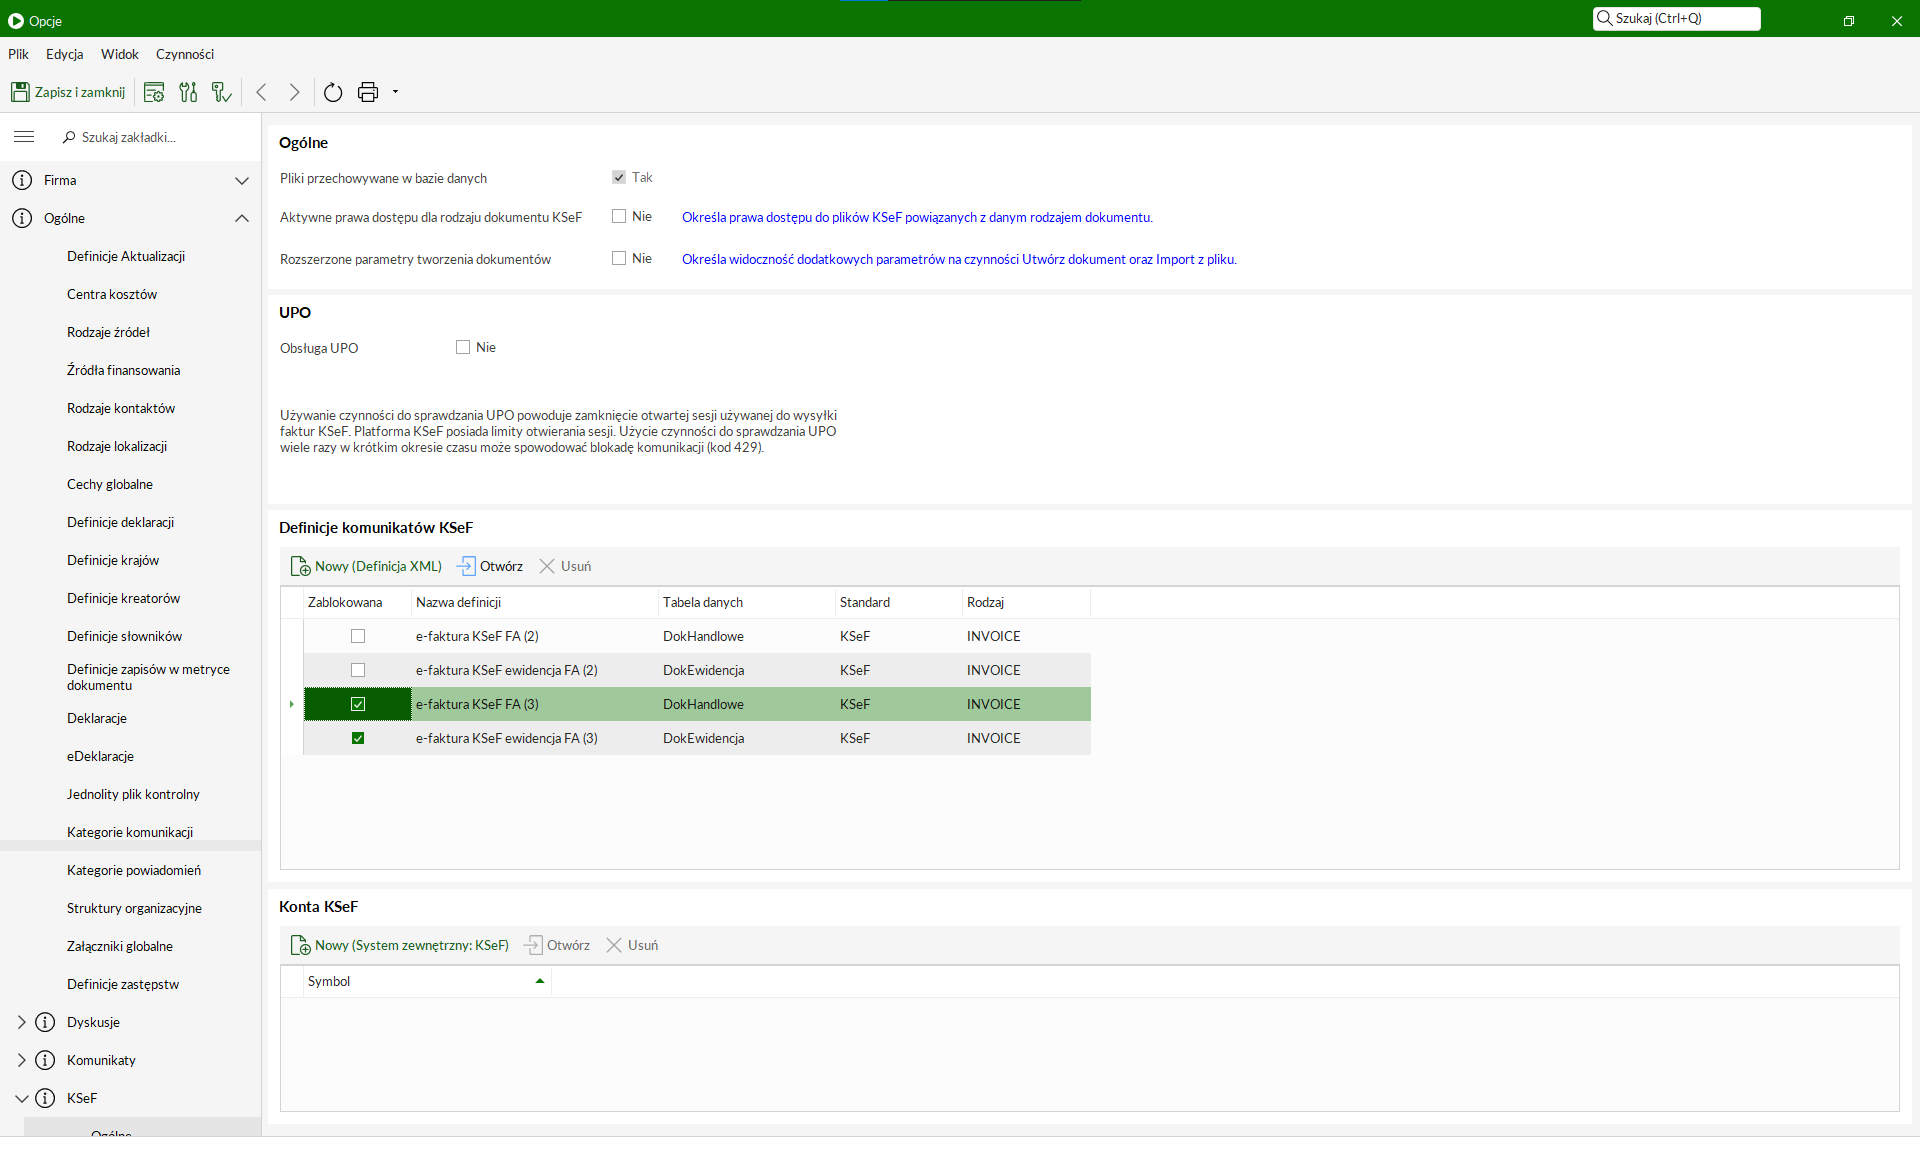Screen dimensions: 1920x1159
Task: Click the refresh icon in toolbar
Action: tap(333, 92)
